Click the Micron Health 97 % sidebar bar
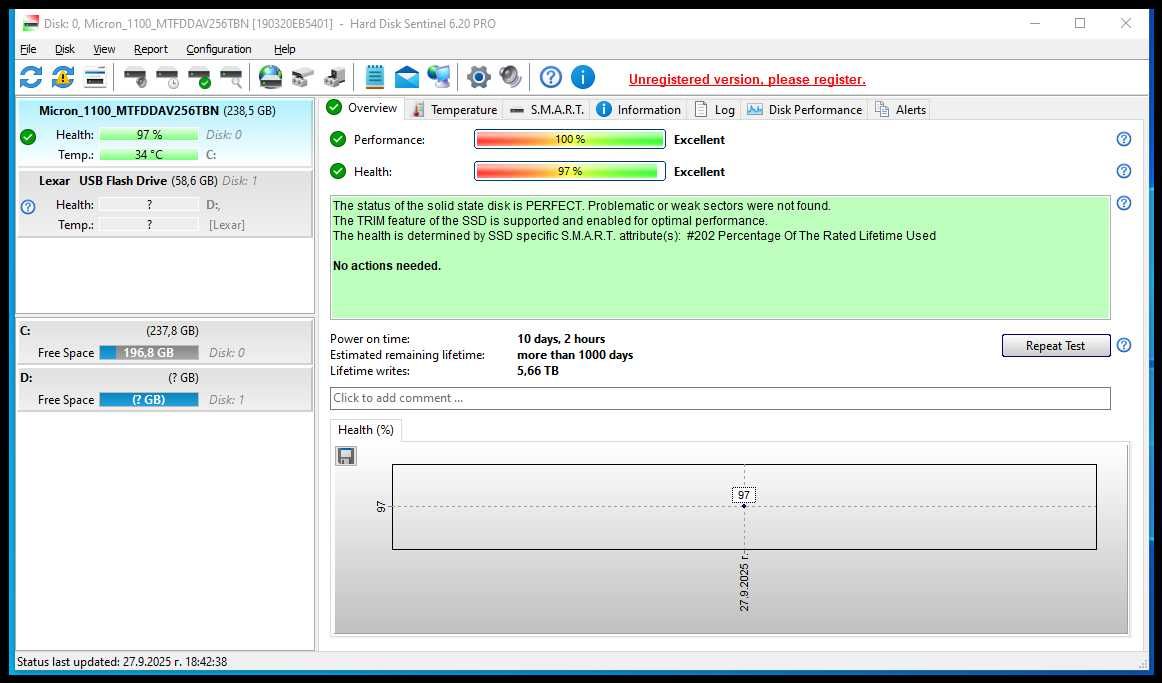 pyautogui.click(x=148, y=134)
